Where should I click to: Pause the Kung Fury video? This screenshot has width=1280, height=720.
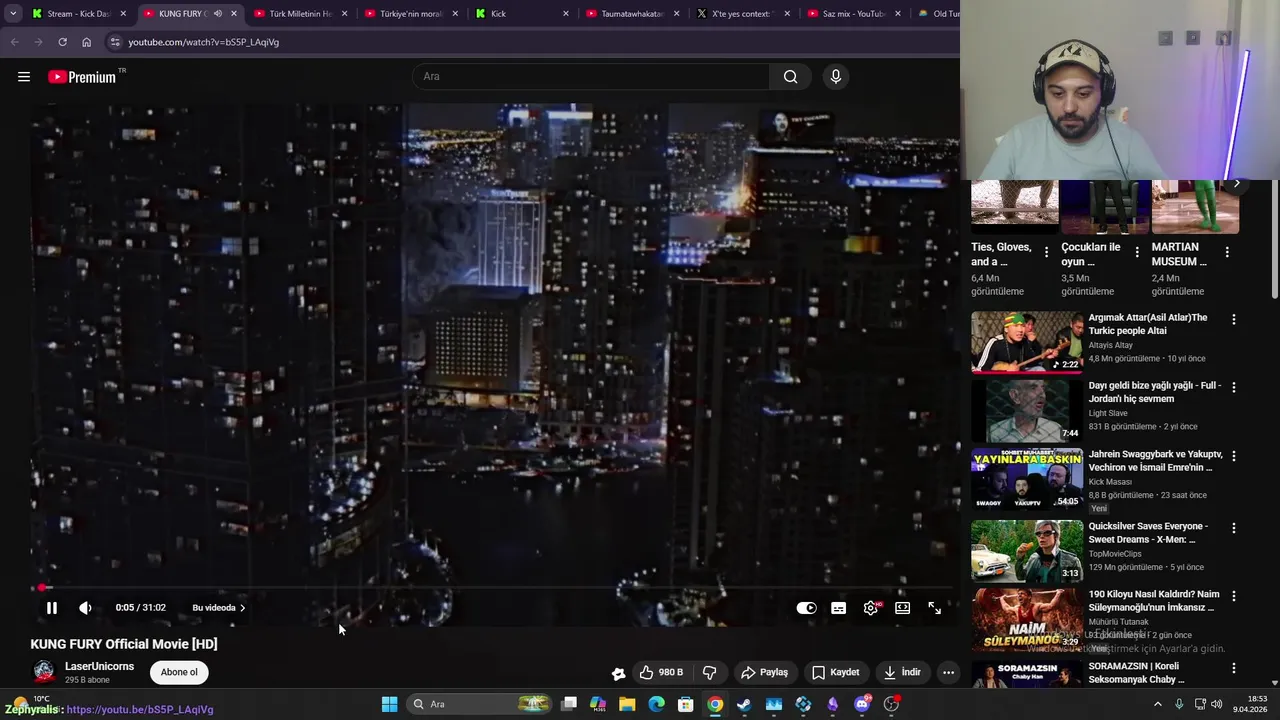[x=52, y=608]
